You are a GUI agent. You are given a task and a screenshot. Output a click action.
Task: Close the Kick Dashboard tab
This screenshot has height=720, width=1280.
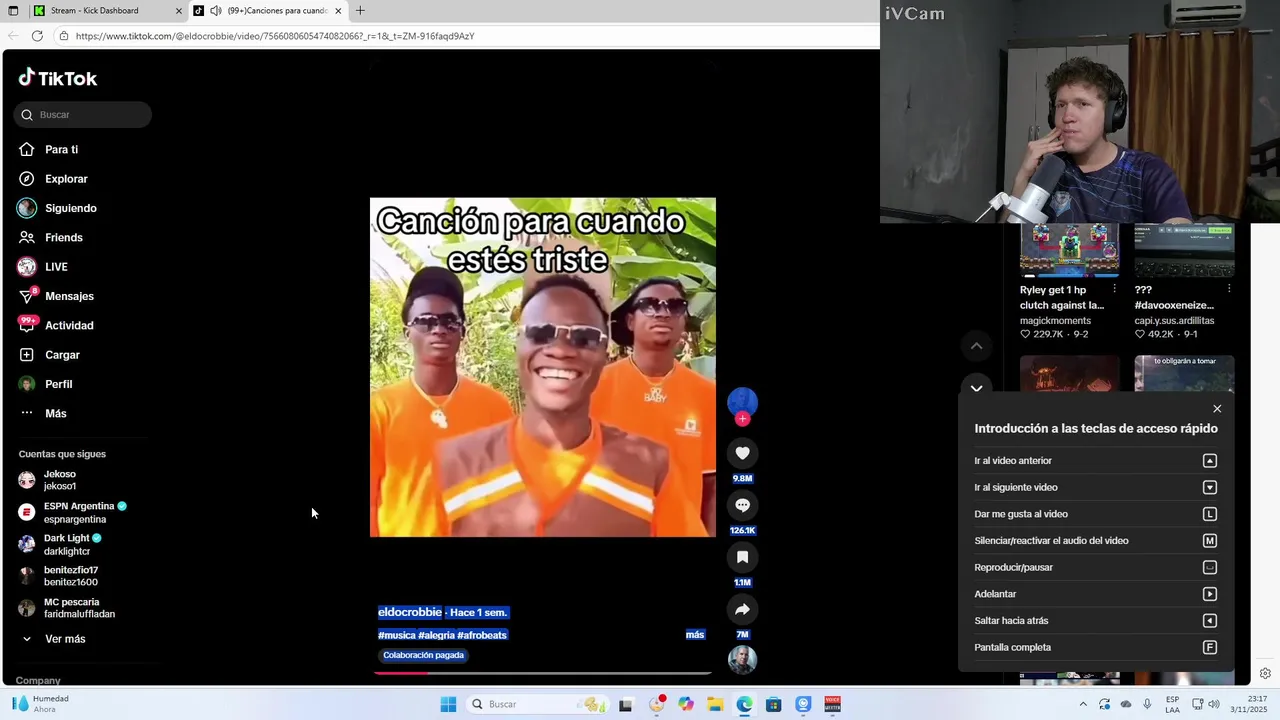[179, 11]
